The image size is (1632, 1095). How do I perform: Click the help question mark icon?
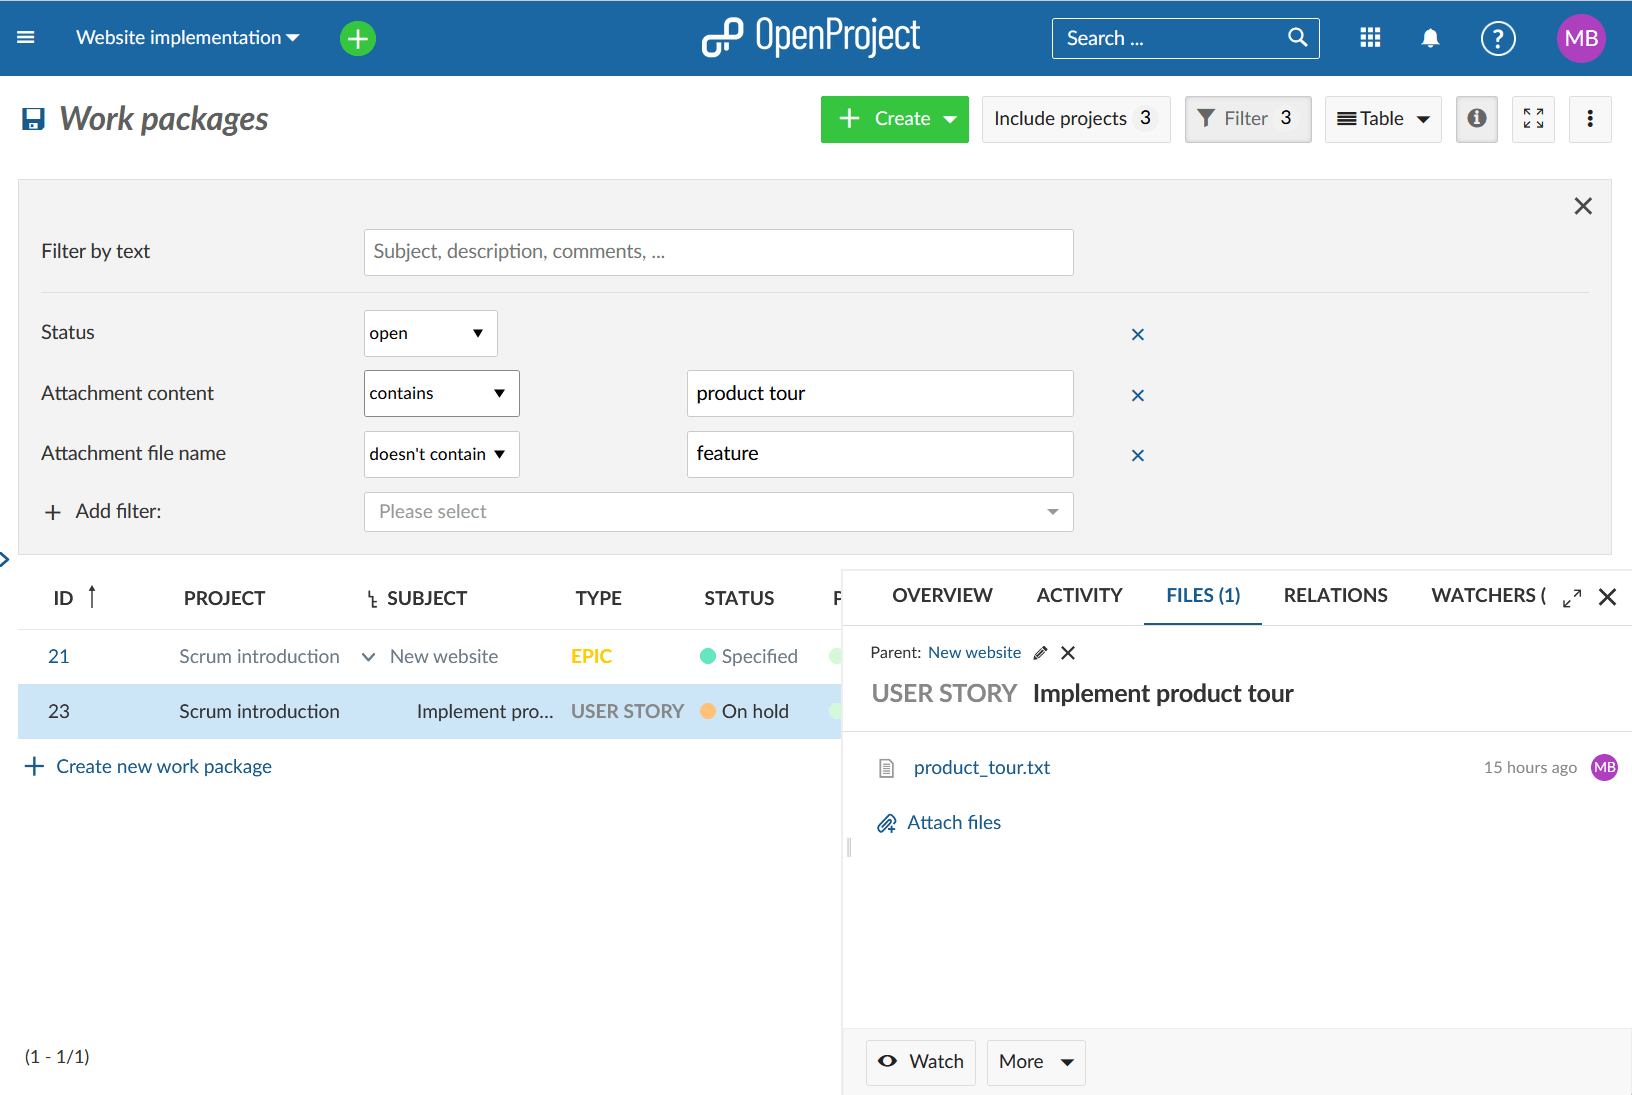(1497, 38)
